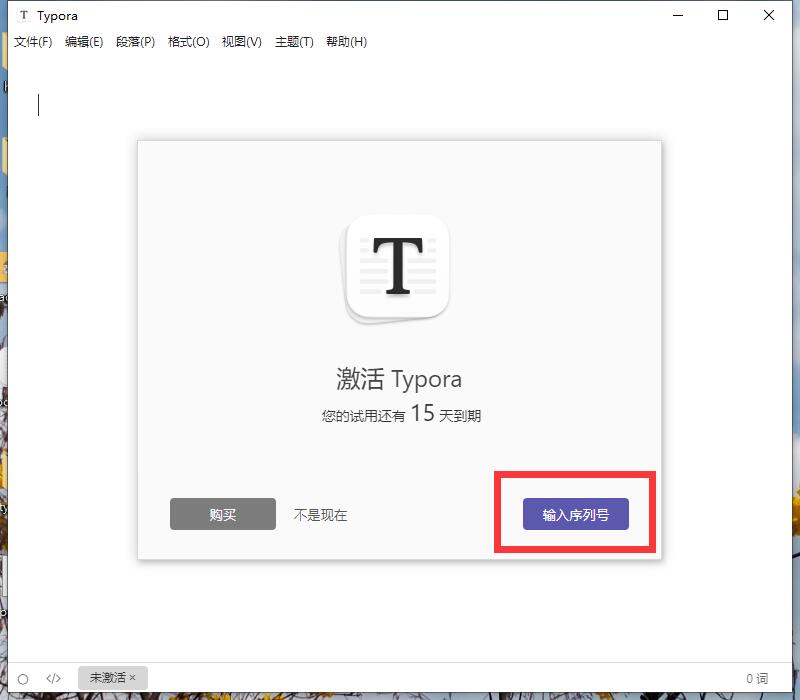Screen dimensions: 800x700
Task: Click the Typora logo in the dialog
Action: [396, 268]
